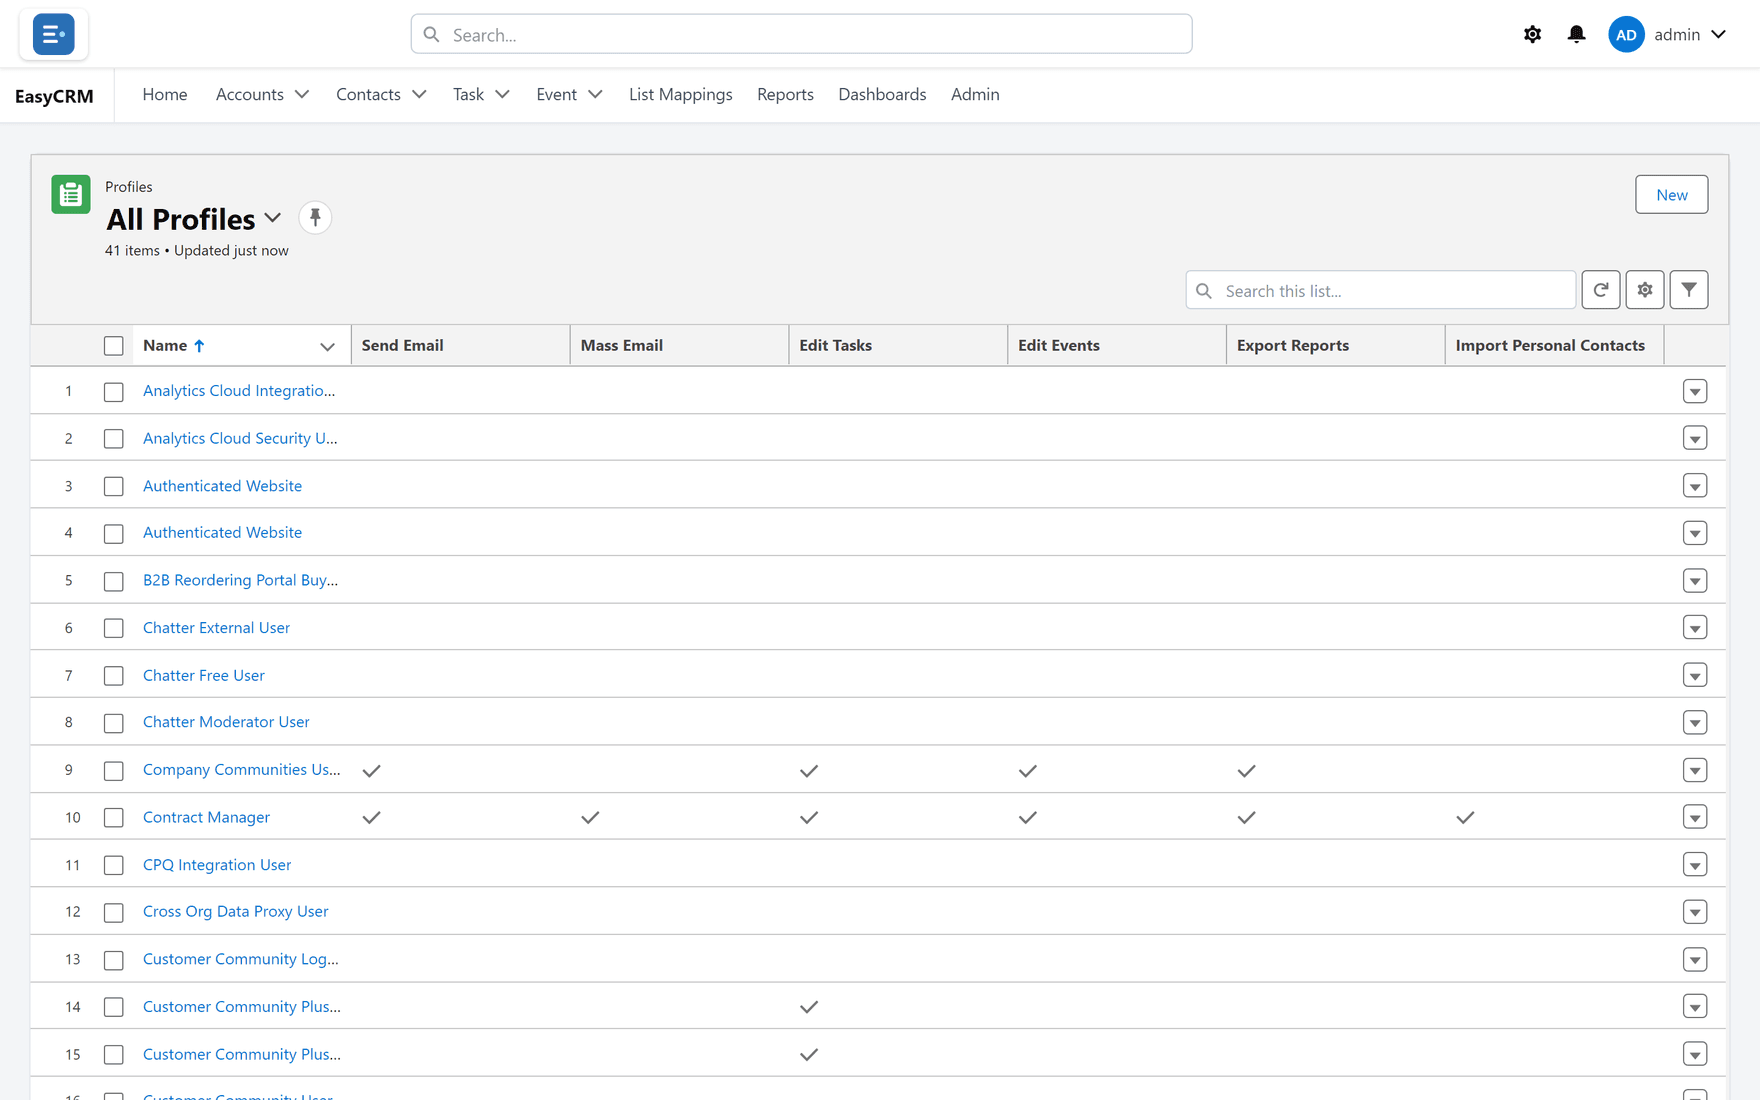Open the Chatter Free User profile
Viewport: 1760px width, 1100px height.
click(204, 675)
